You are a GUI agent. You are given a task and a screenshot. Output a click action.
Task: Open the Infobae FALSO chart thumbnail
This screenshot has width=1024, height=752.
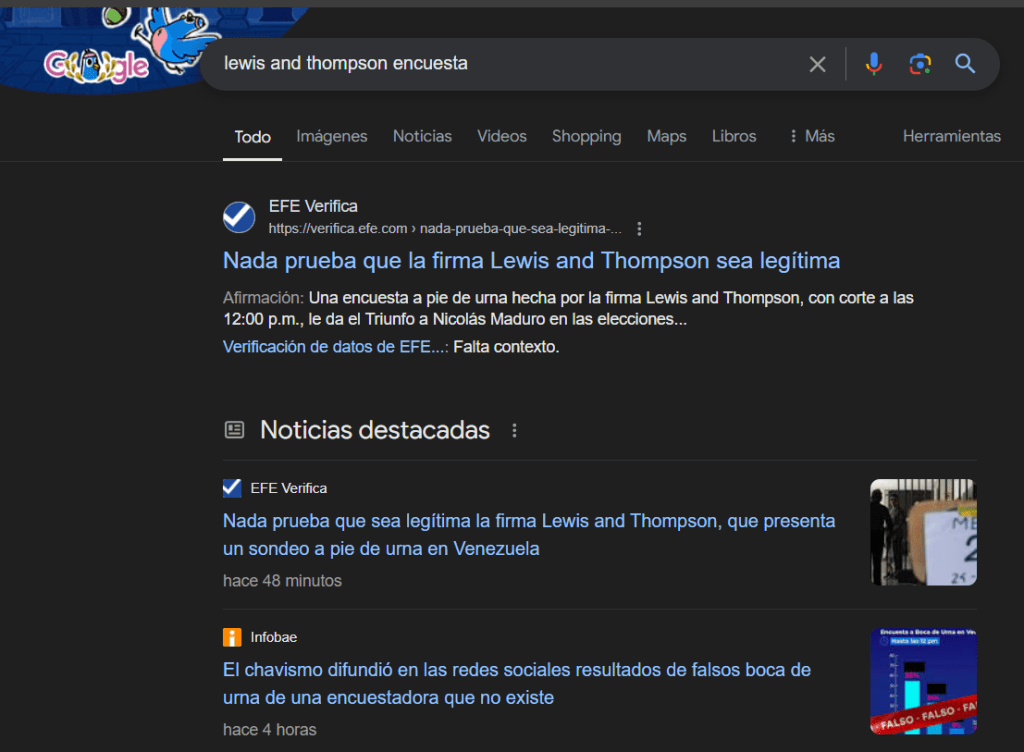coord(923,681)
